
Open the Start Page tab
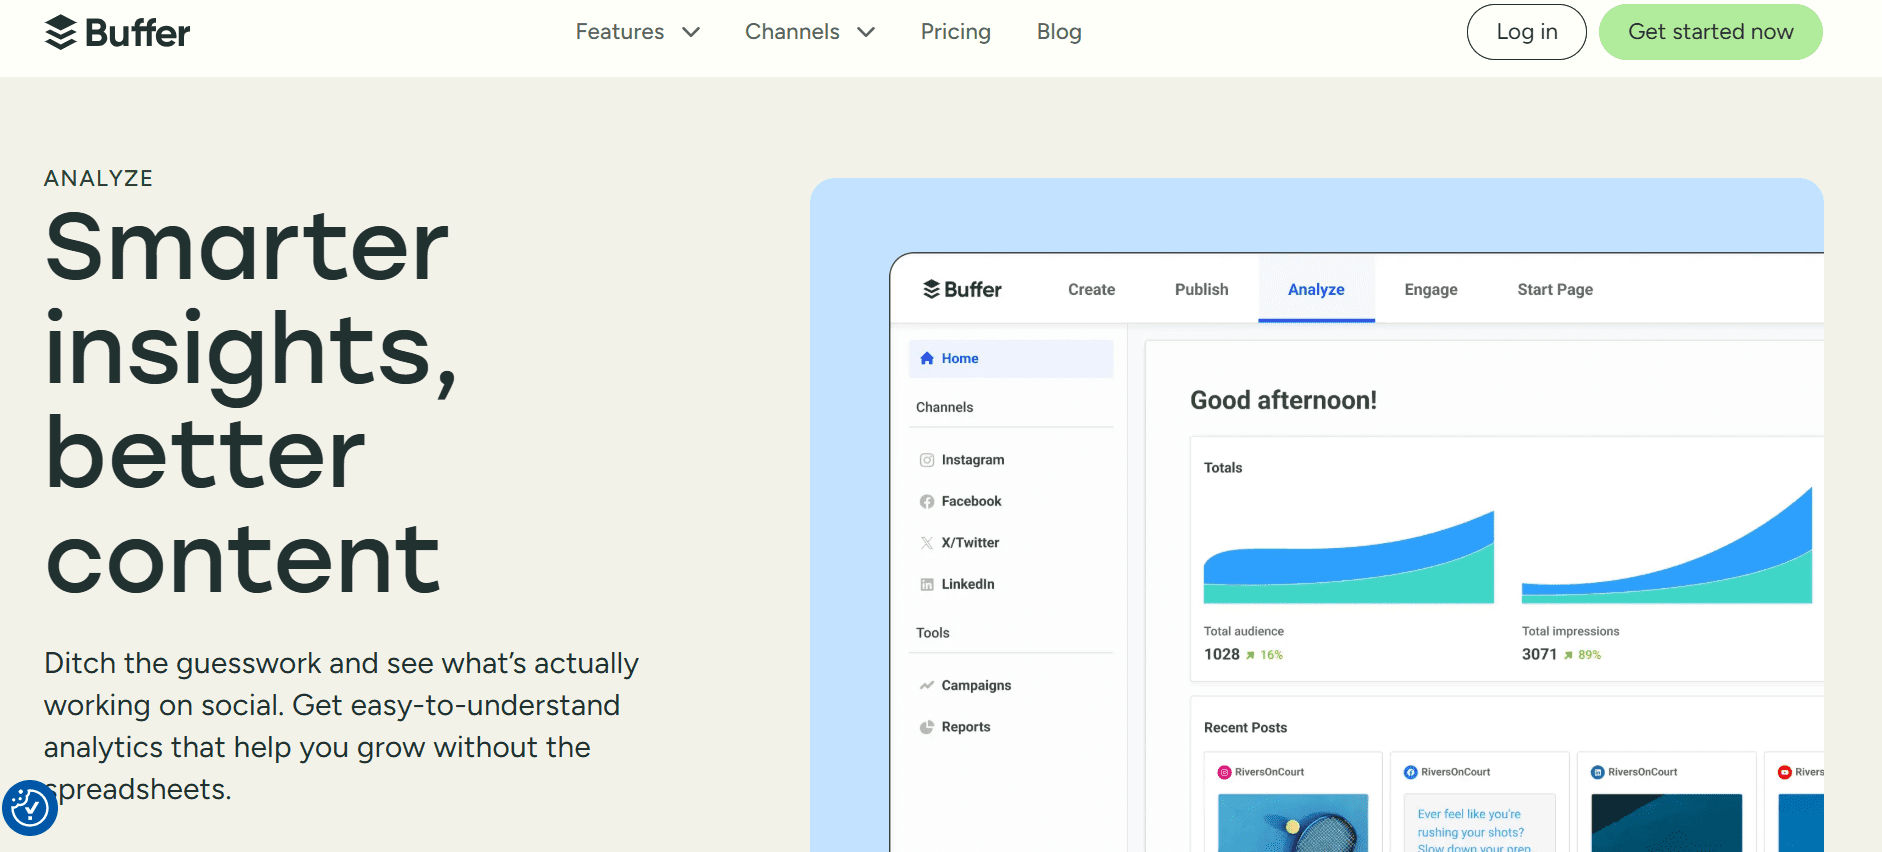pyautogui.click(x=1555, y=289)
